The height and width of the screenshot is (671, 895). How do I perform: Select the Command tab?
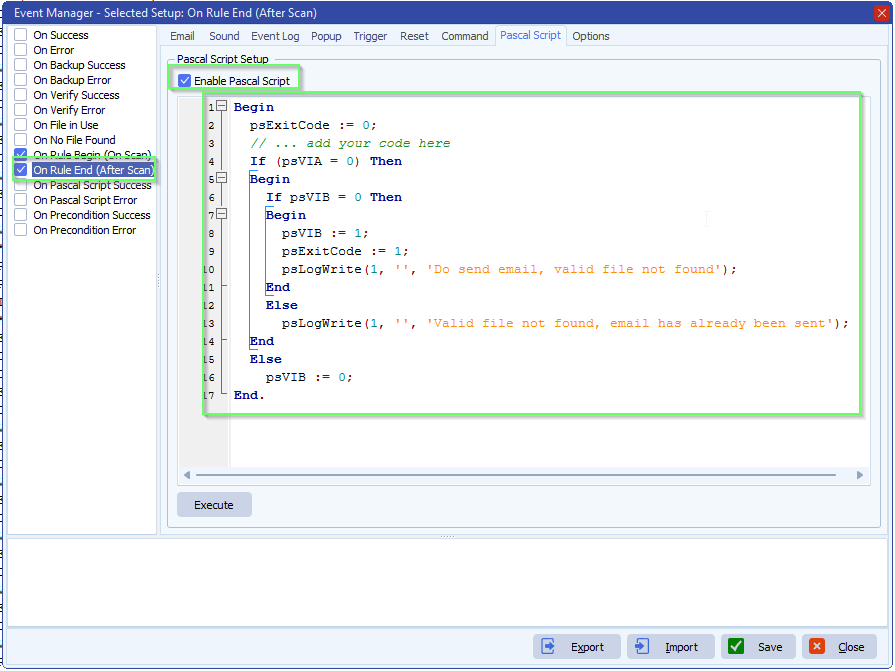coord(465,36)
